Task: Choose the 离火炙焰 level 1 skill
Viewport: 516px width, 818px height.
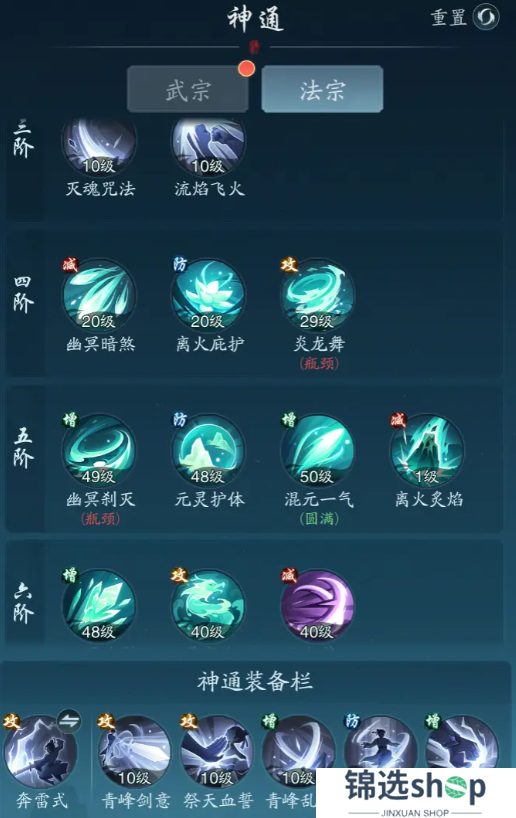Action: pos(427,451)
